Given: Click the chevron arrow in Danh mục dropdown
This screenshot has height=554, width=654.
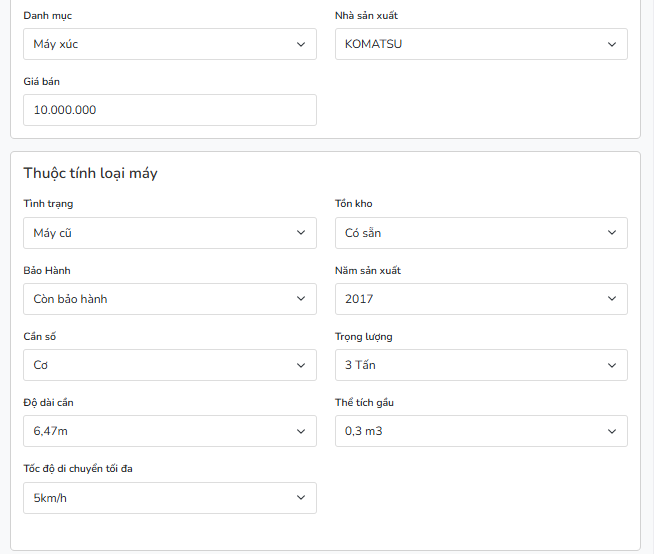Looking at the screenshot, I should [x=301, y=44].
